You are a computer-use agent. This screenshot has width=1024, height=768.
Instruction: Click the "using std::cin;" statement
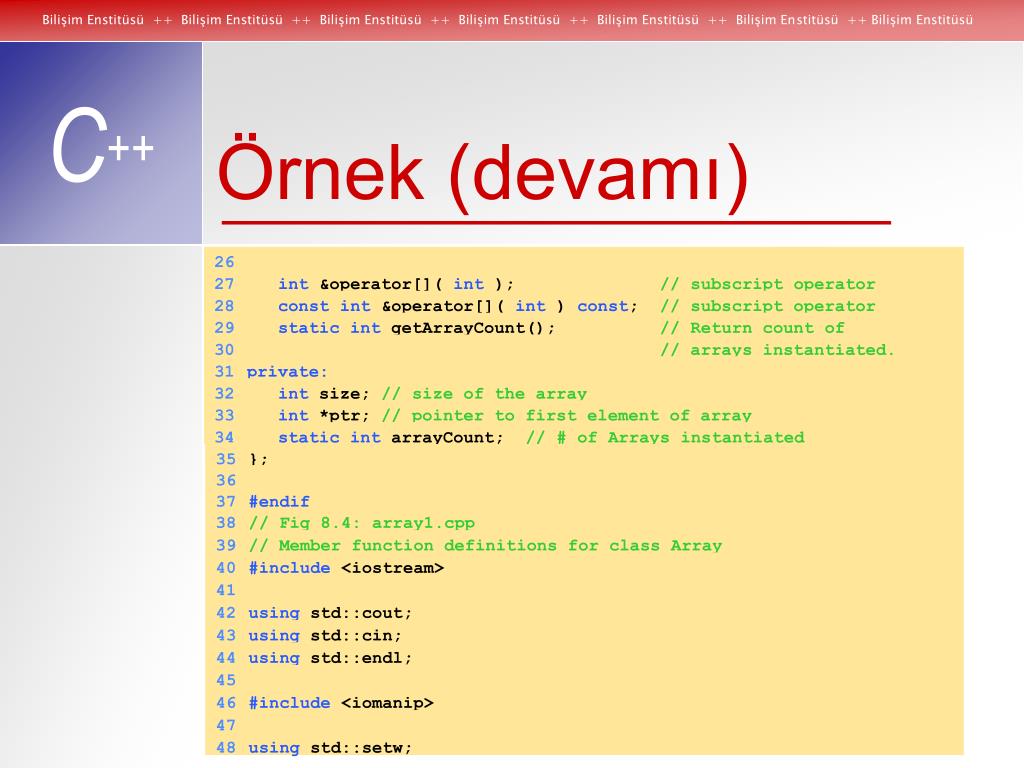coord(325,635)
